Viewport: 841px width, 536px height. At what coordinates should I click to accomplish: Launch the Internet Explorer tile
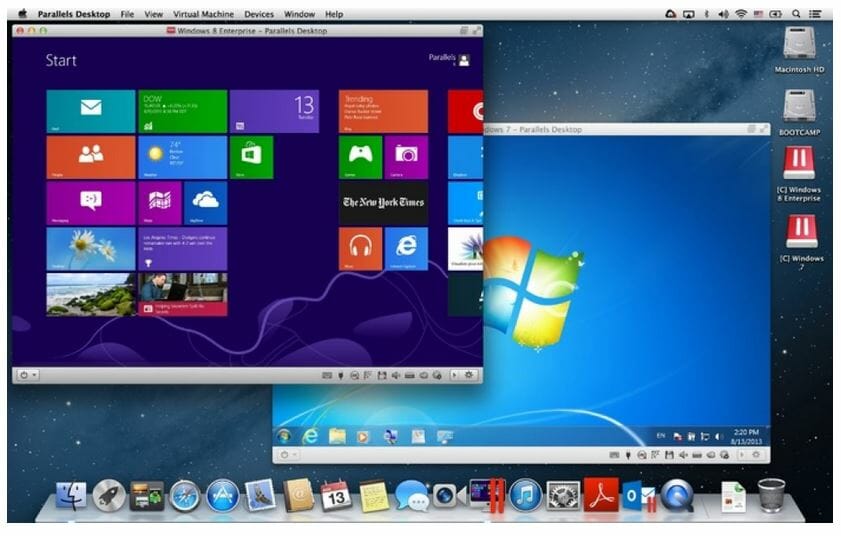coord(406,248)
